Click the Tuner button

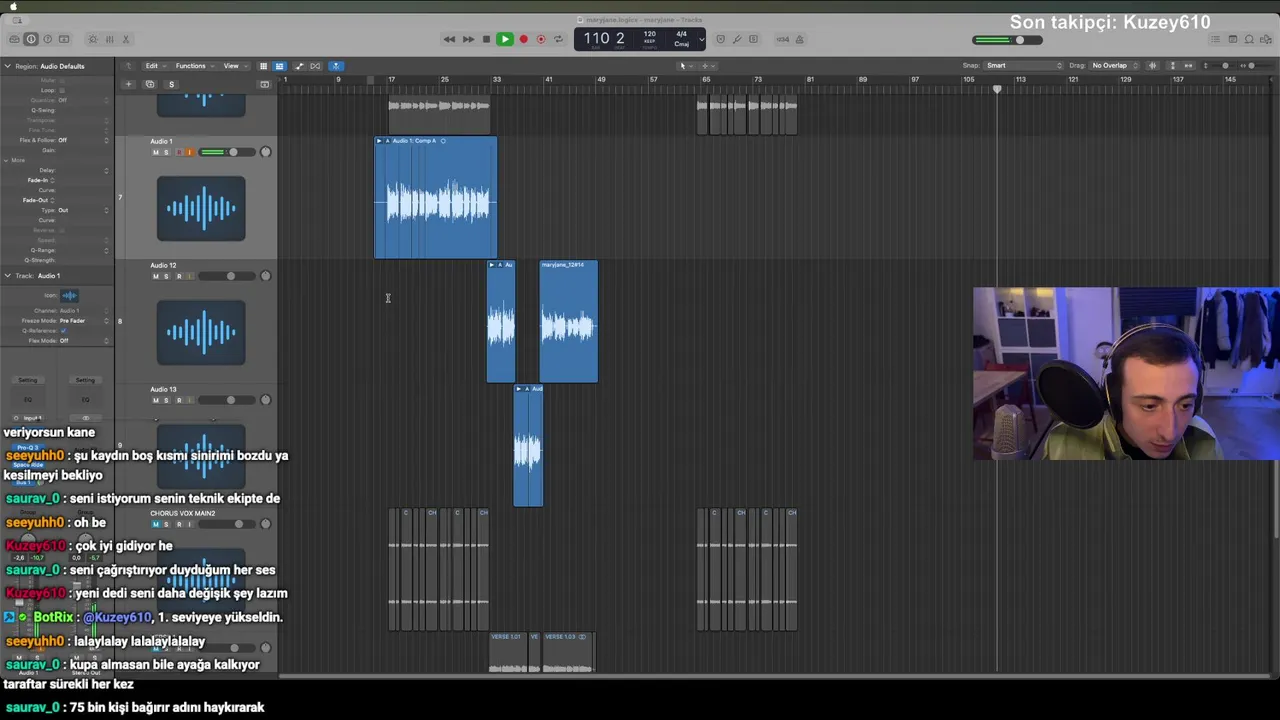[x=737, y=39]
